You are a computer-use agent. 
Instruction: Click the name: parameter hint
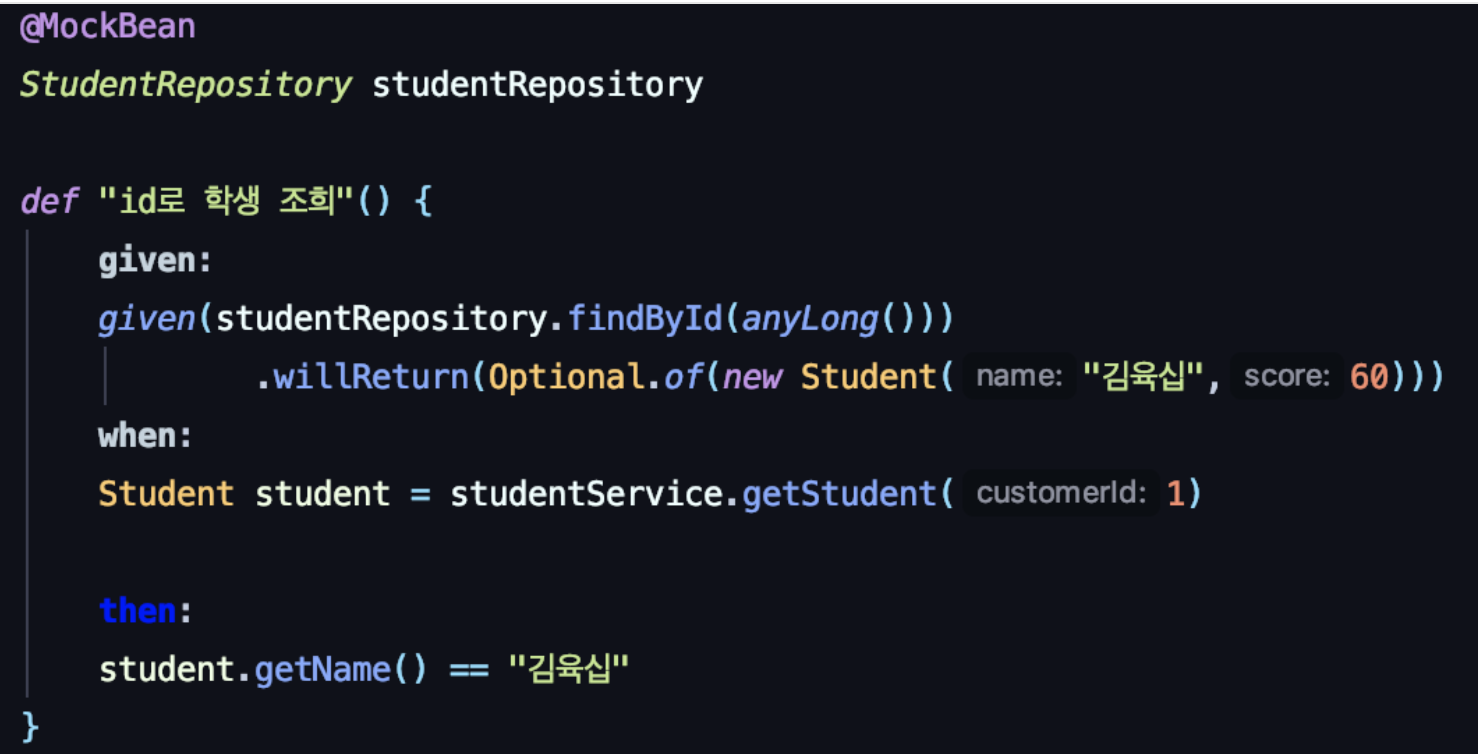[1019, 377]
